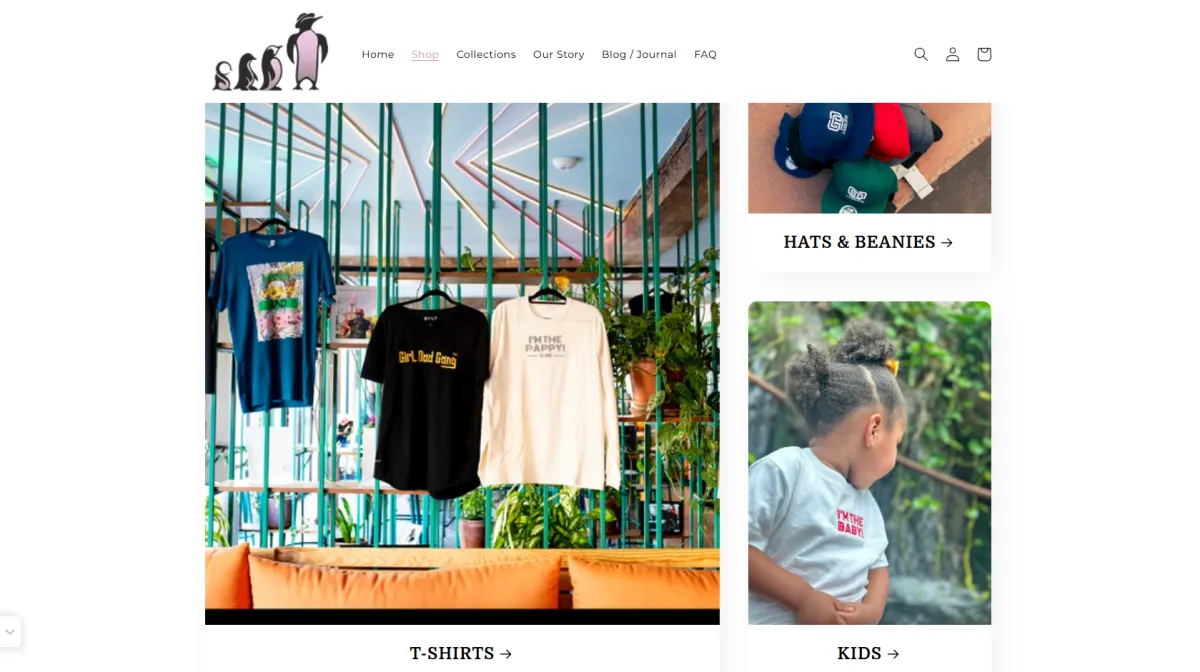Open the search magnifier icon

(921, 54)
